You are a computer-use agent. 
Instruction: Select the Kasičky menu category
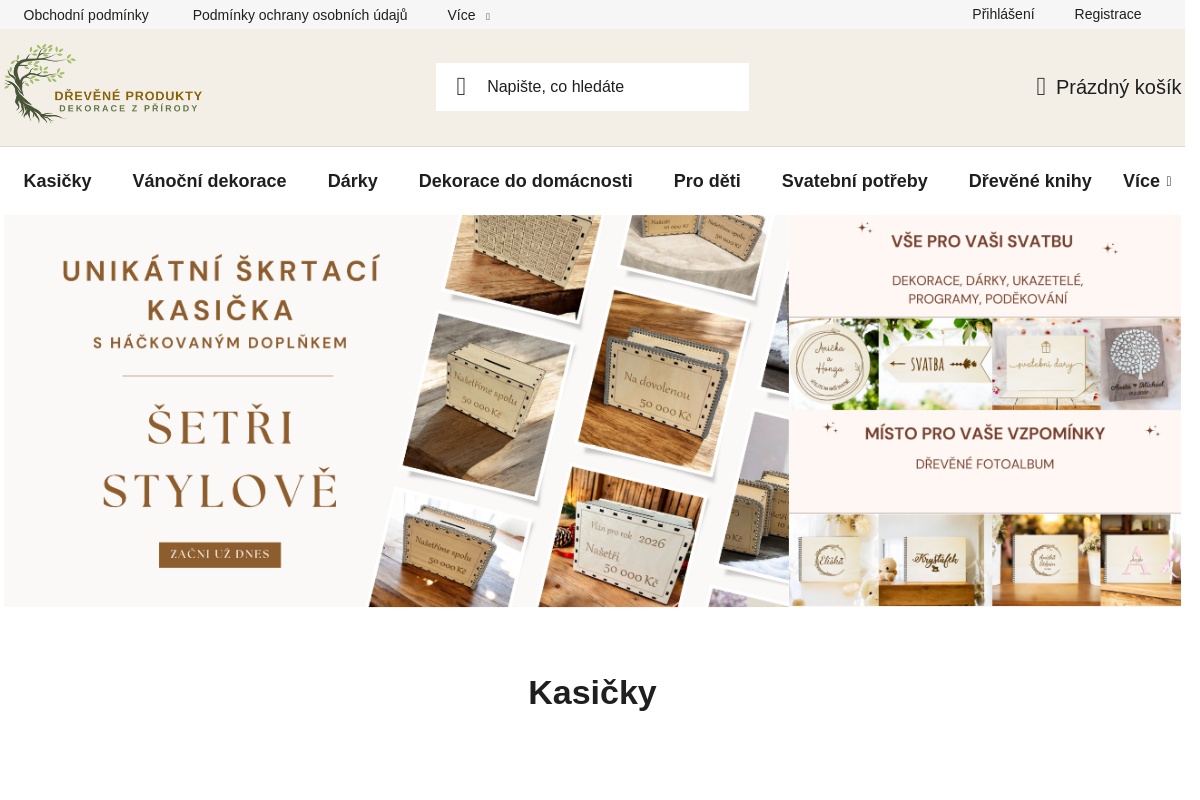[x=57, y=181]
